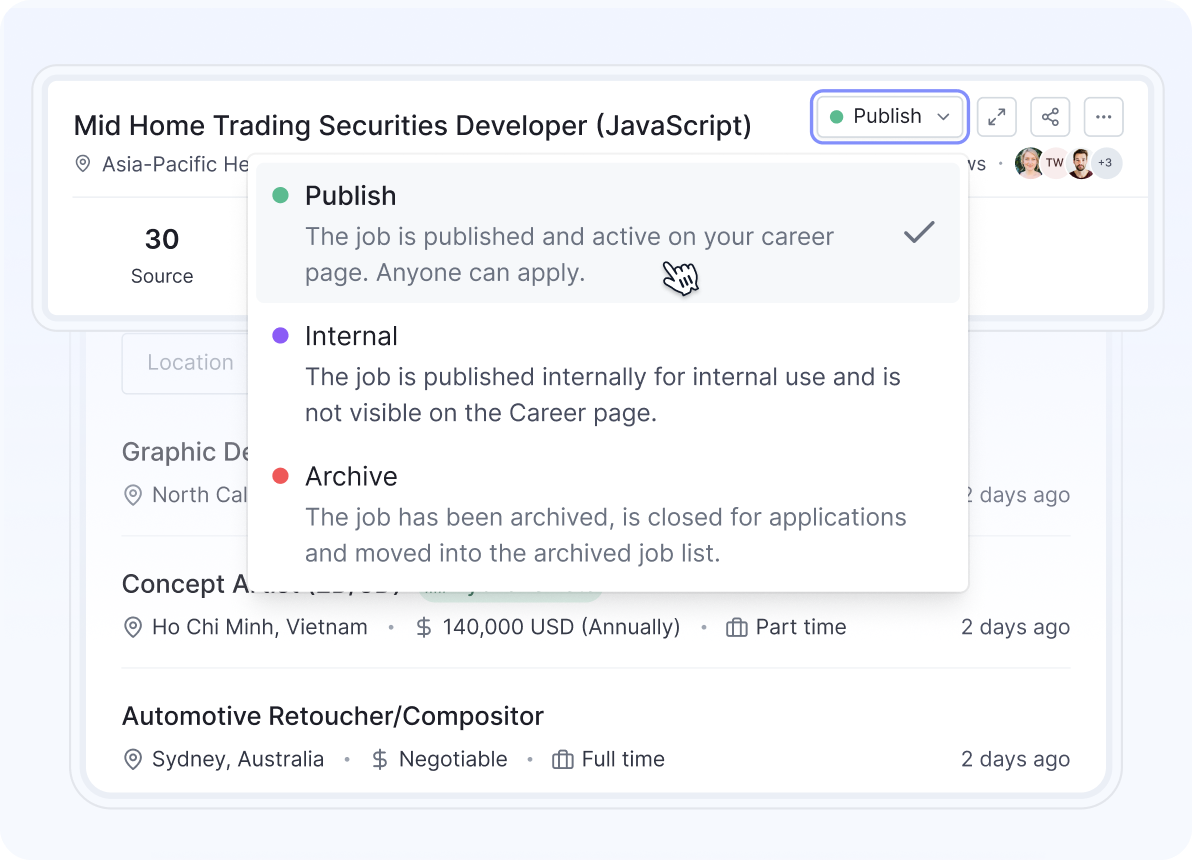Click the green status dot in the Publish button
The height and width of the screenshot is (860, 1192).
click(837, 117)
